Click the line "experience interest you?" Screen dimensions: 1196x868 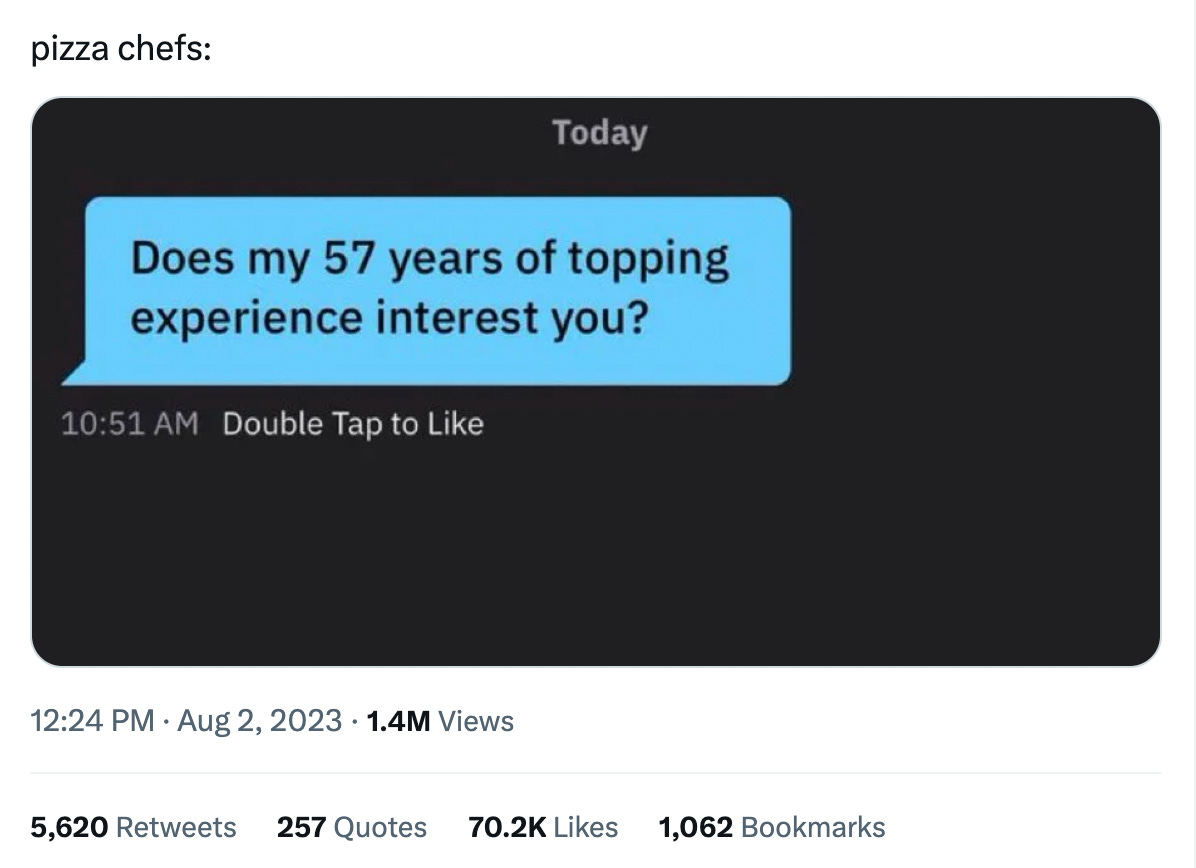(389, 317)
